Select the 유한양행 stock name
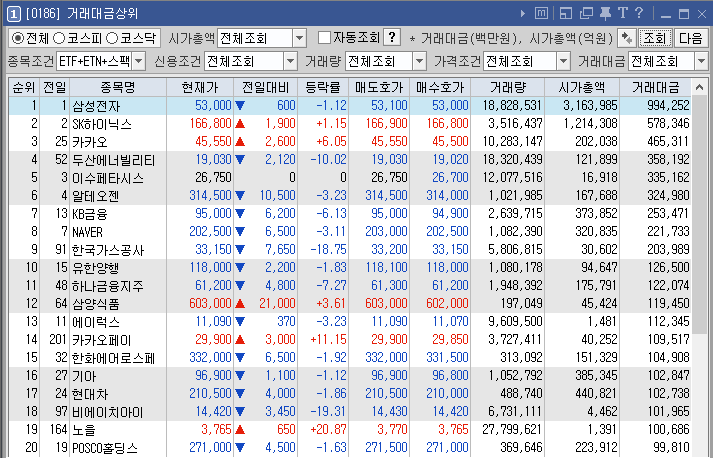This screenshot has height=458, width=713. point(95,268)
